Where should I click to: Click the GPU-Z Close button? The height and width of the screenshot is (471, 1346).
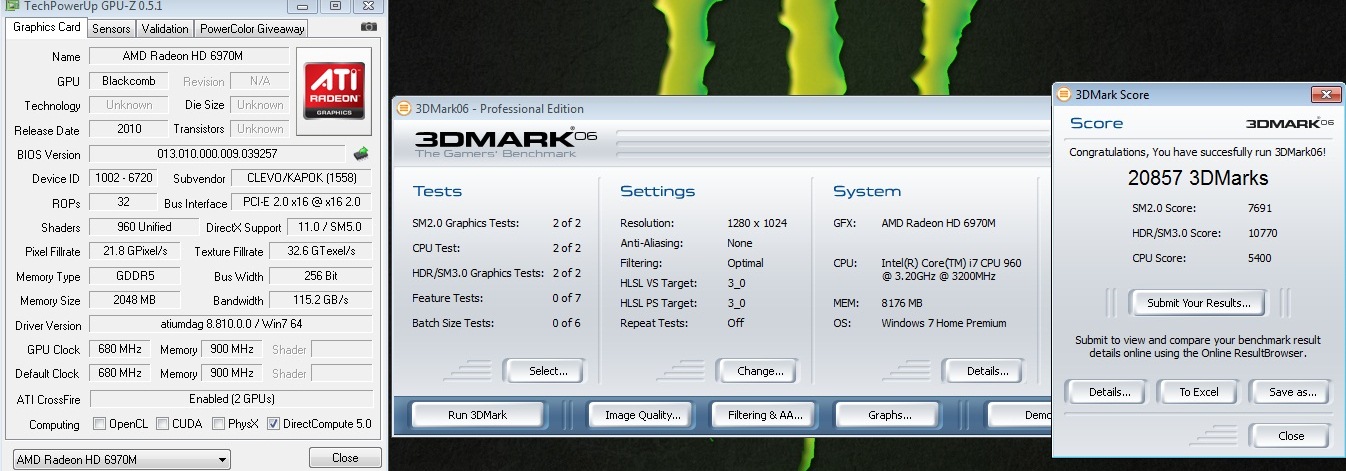(345, 458)
